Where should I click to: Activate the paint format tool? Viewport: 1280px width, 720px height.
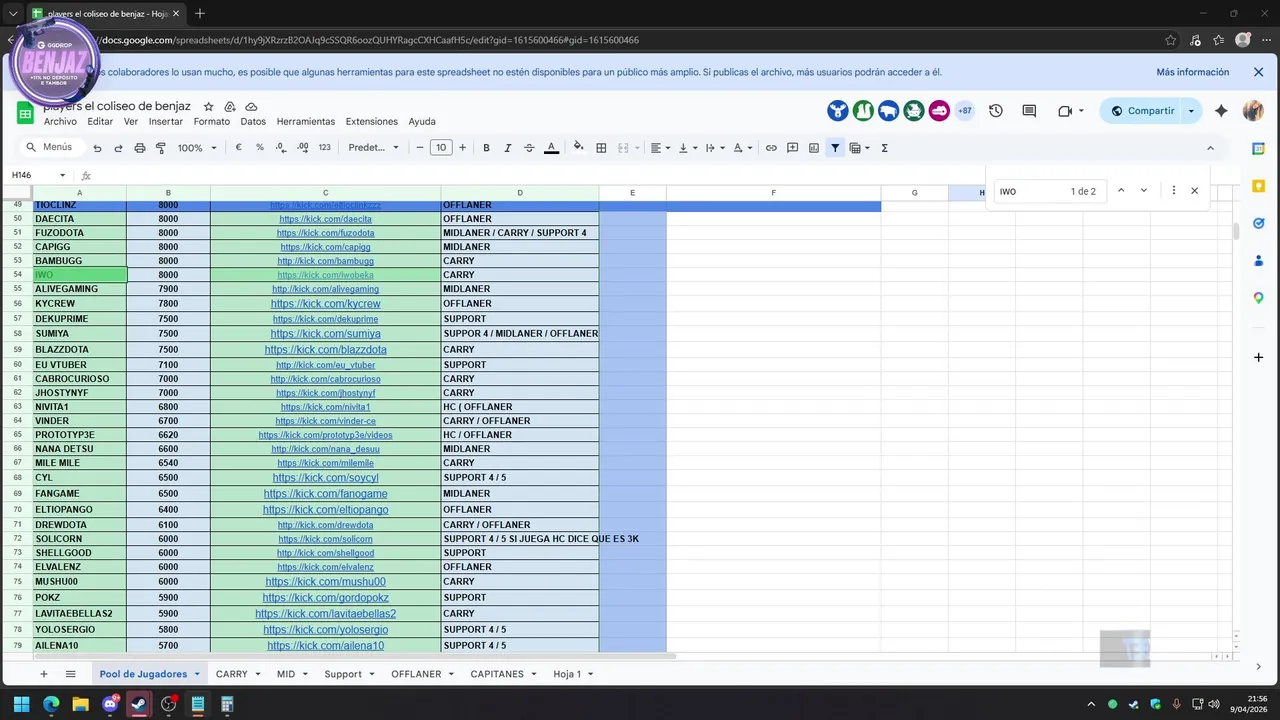[160, 148]
